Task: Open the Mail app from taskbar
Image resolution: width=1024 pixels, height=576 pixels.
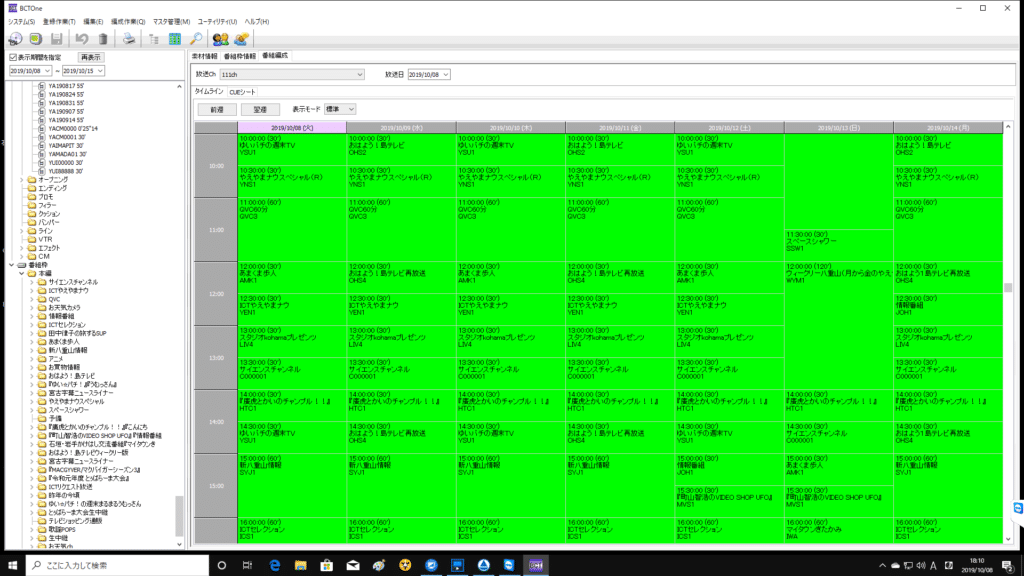Action: pos(353,566)
